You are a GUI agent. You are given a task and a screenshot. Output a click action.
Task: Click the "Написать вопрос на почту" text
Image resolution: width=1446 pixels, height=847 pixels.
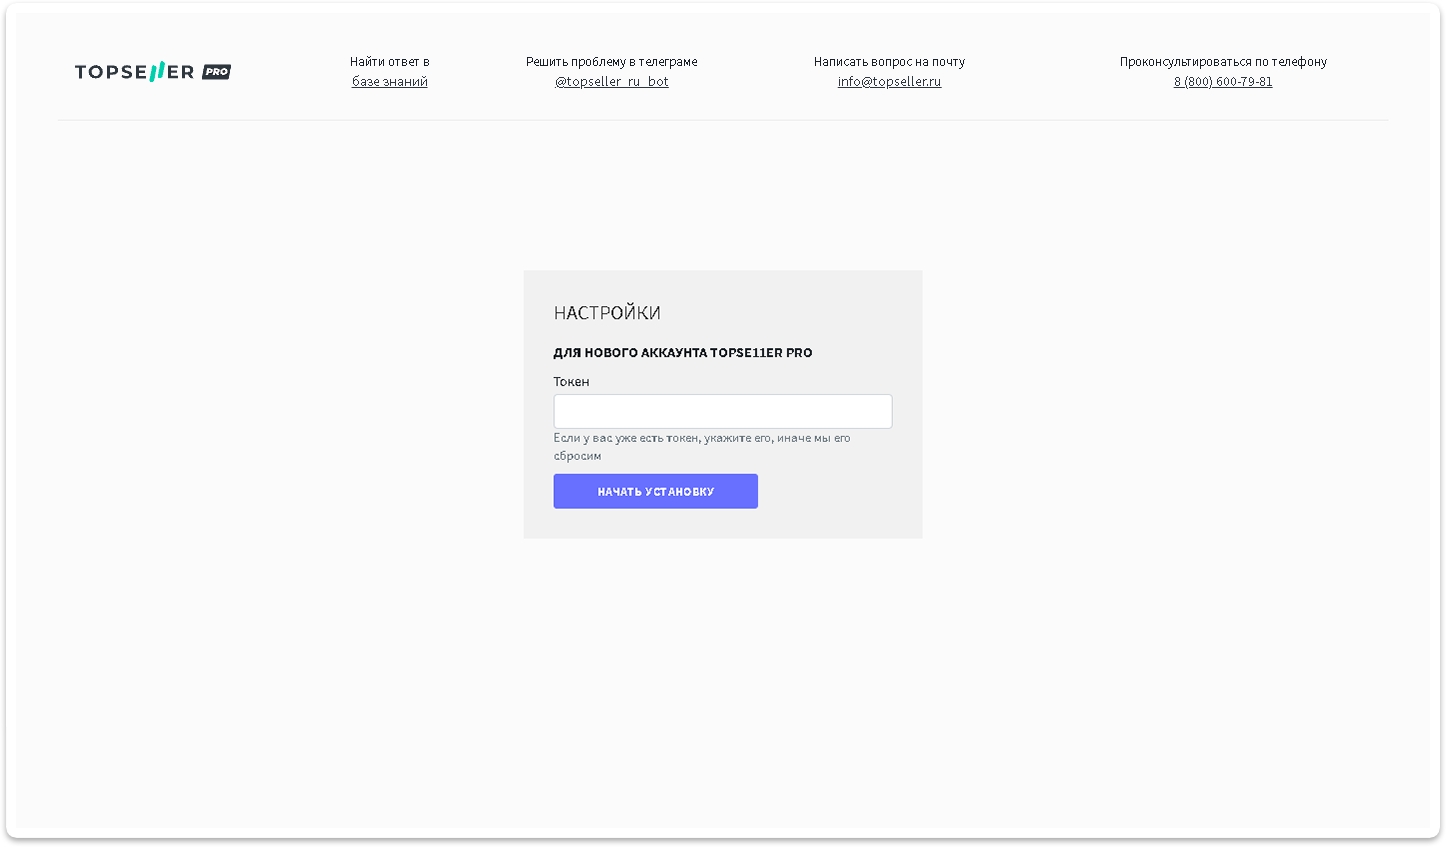(x=889, y=62)
